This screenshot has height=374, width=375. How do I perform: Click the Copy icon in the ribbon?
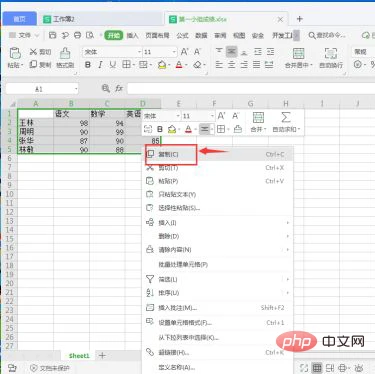(x=33, y=64)
